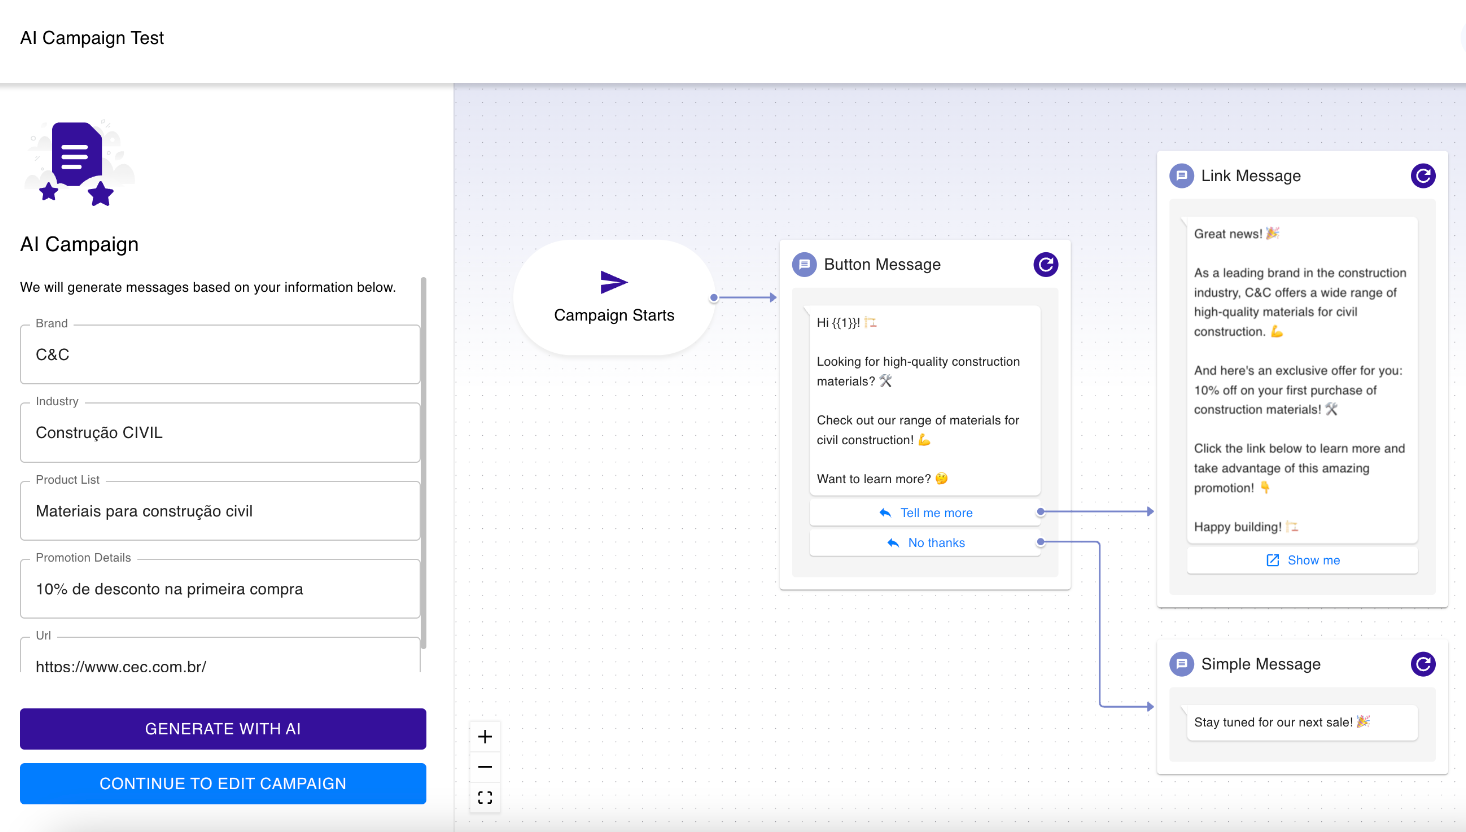Viewport: 1466px width, 832px height.
Task: Click the No thanks output connector dot
Action: click(x=1041, y=542)
